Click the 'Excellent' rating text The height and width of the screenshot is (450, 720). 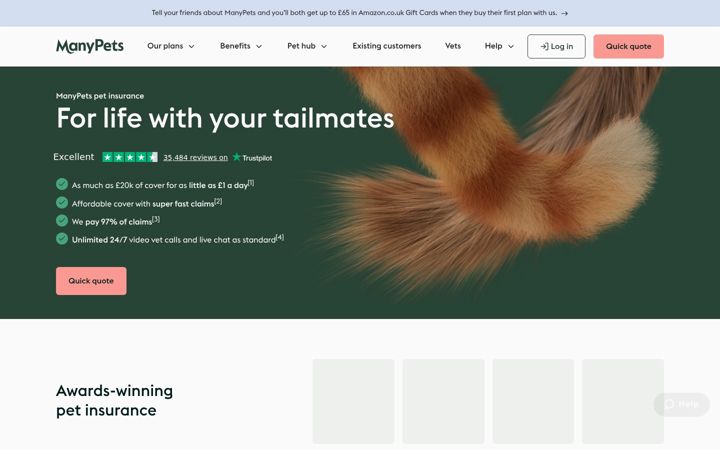73,157
